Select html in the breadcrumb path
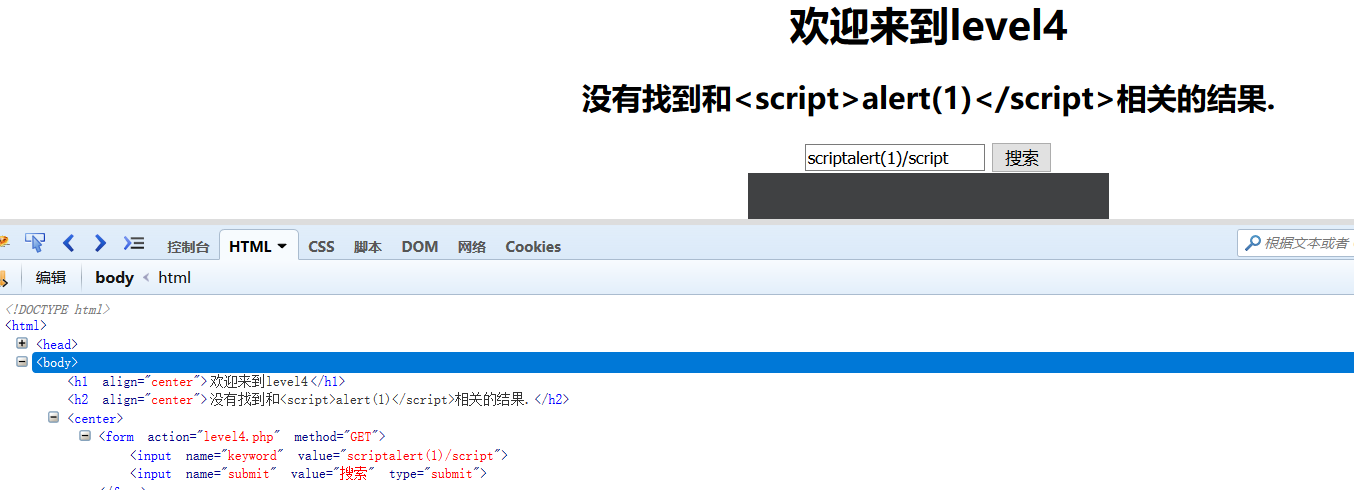This screenshot has height=490, width=1354. [174, 277]
